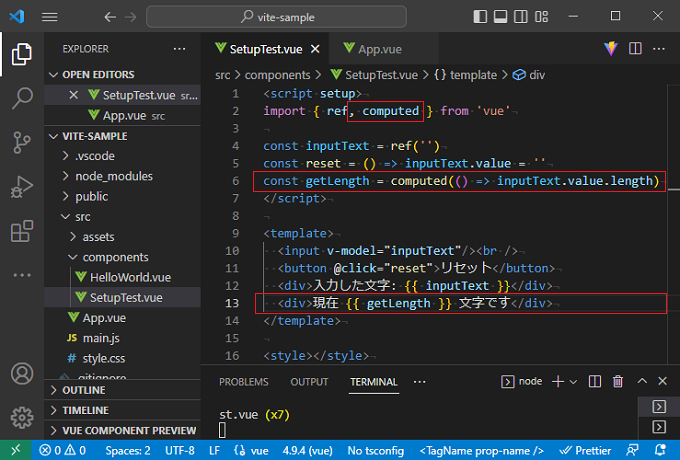Switch to the PROBLEMS panel tab
The width and height of the screenshot is (680, 460).
[x=244, y=382]
